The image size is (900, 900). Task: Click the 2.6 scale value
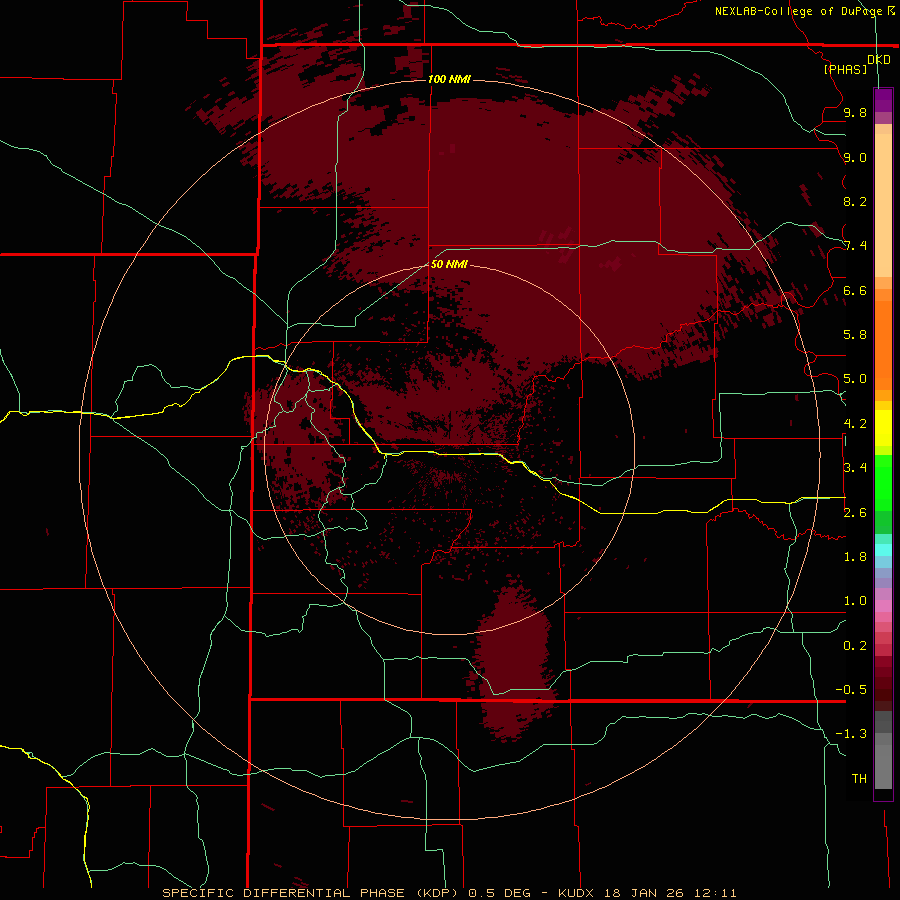855,513
